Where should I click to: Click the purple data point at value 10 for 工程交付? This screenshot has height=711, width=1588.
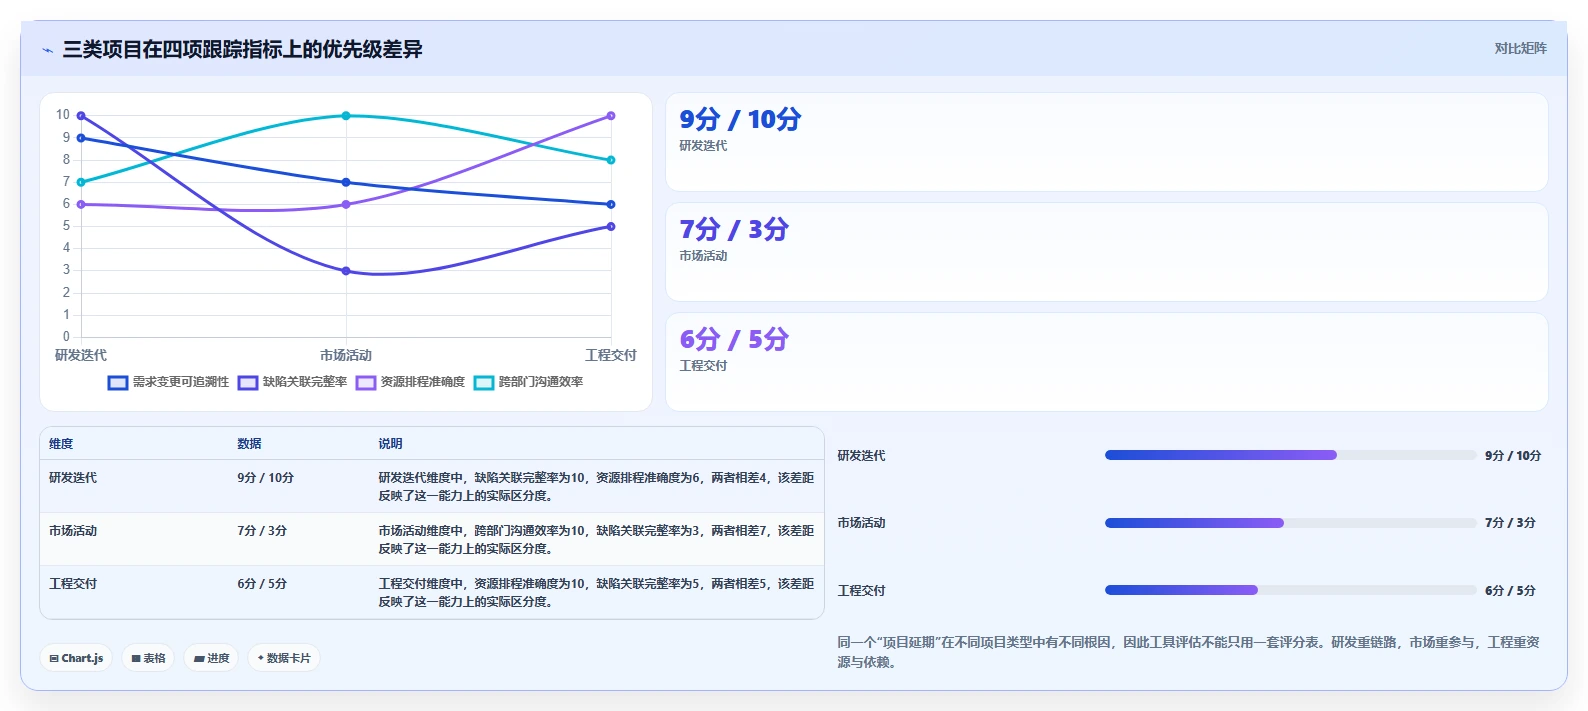(611, 116)
